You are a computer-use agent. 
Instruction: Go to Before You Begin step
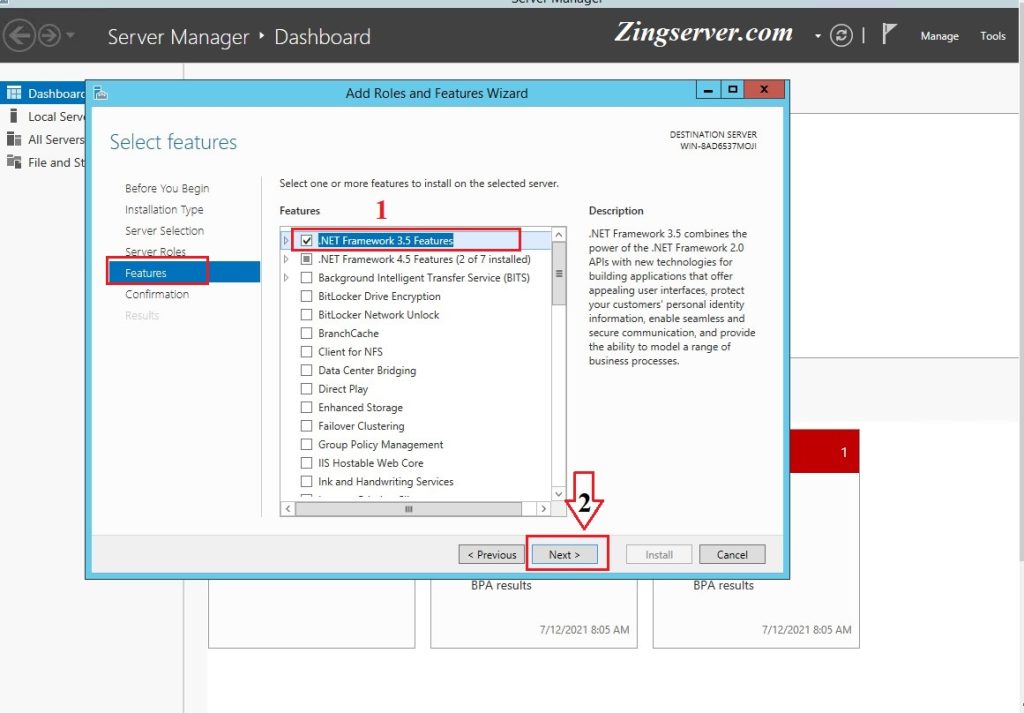point(167,188)
